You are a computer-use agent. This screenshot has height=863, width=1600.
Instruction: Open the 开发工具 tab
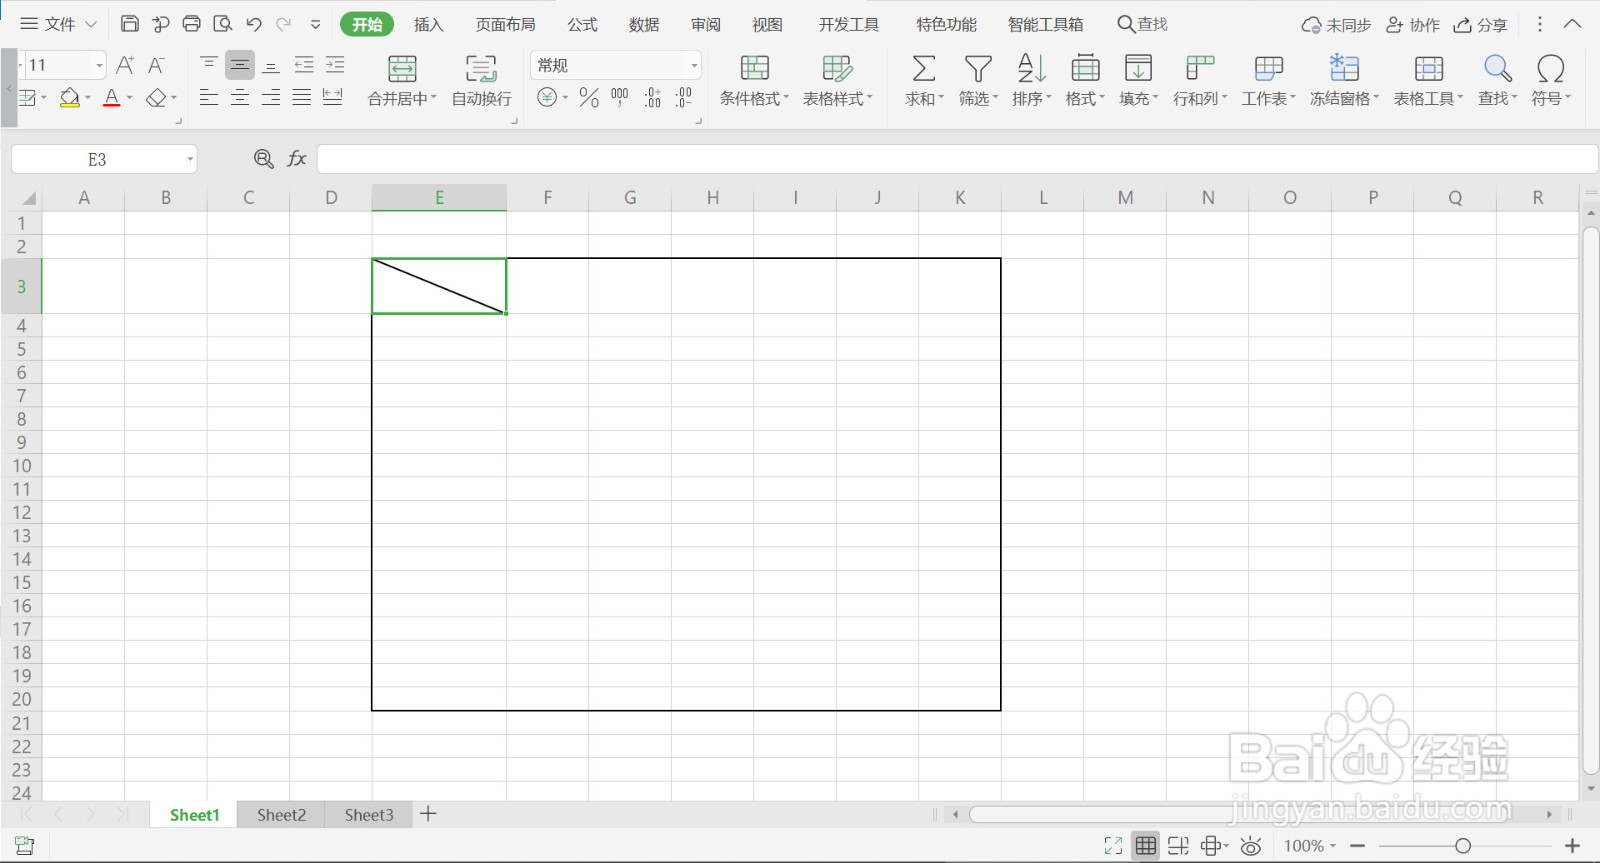[x=849, y=24]
